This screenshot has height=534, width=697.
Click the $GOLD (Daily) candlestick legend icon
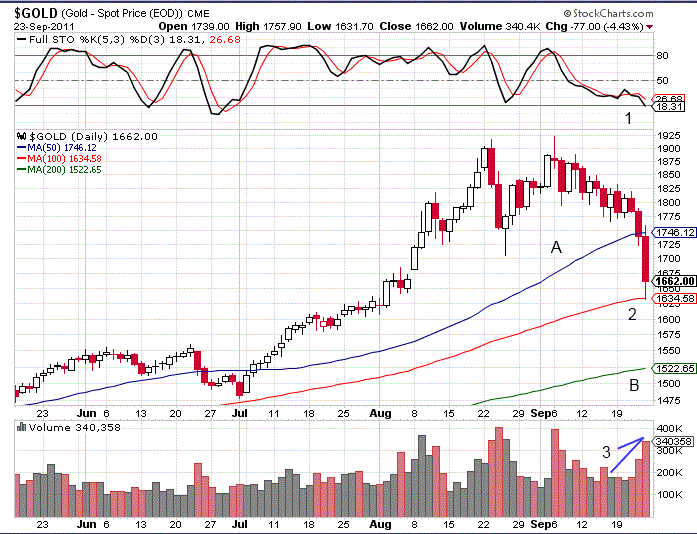point(20,135)
